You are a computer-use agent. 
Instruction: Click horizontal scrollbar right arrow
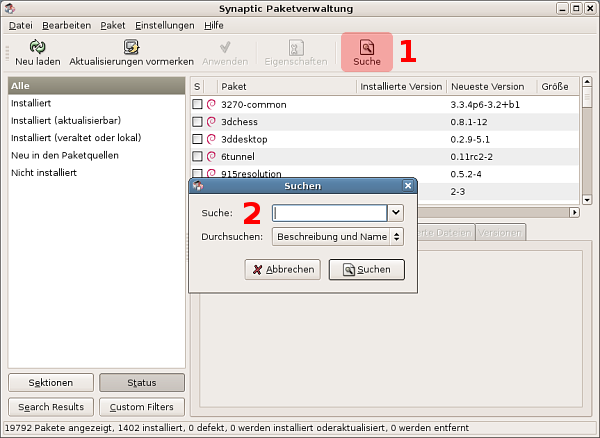click(574, 212)
